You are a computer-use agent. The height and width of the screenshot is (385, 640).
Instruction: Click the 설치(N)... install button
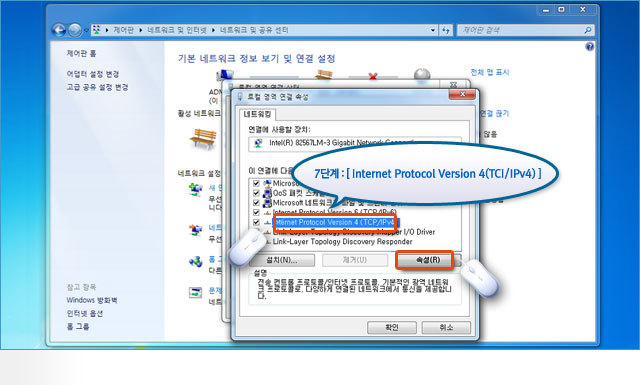pos(282,260)
